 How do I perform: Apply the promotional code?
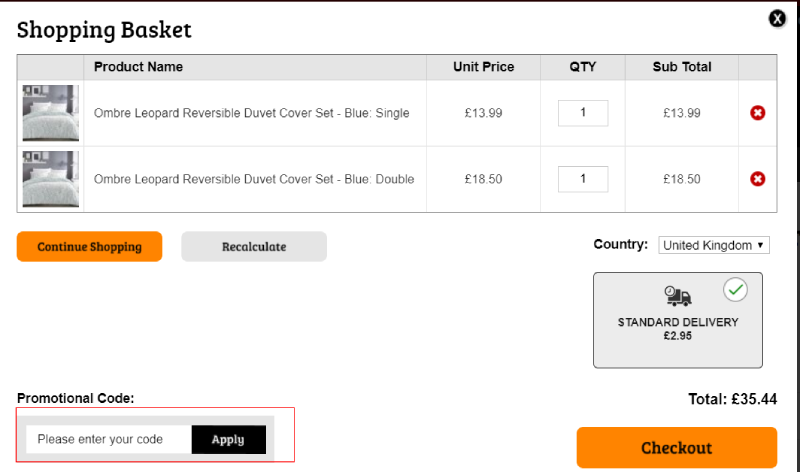[229, 439]
